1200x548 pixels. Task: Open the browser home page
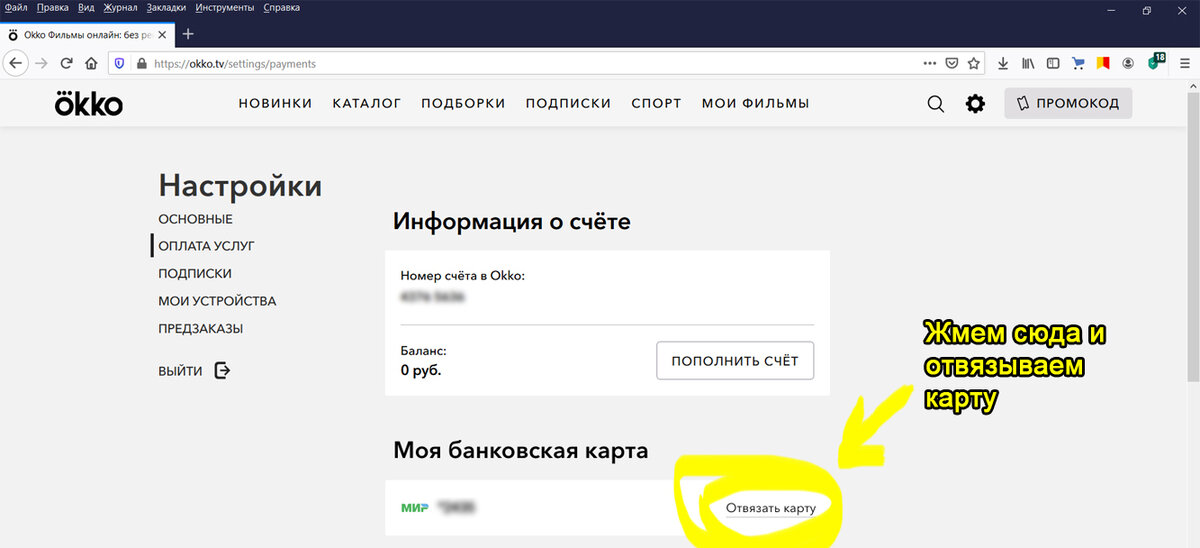tap(91, 63)
